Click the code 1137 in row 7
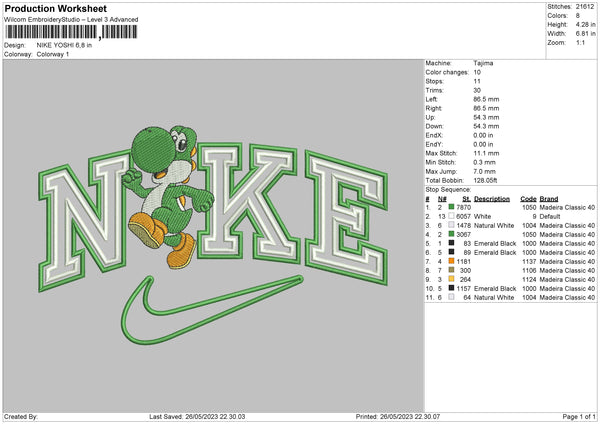 pyautogui.click(x=530, y=261)
